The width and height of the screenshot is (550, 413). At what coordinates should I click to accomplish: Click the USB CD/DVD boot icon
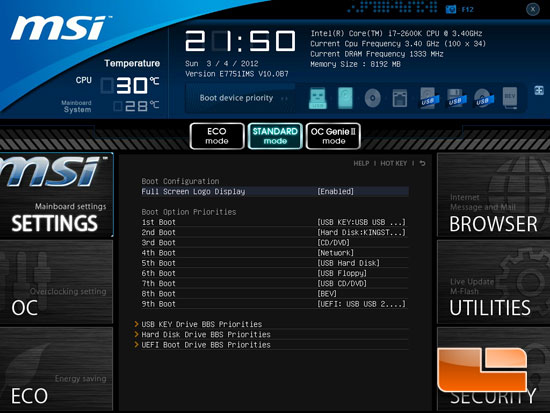click(x=484, y=98)
